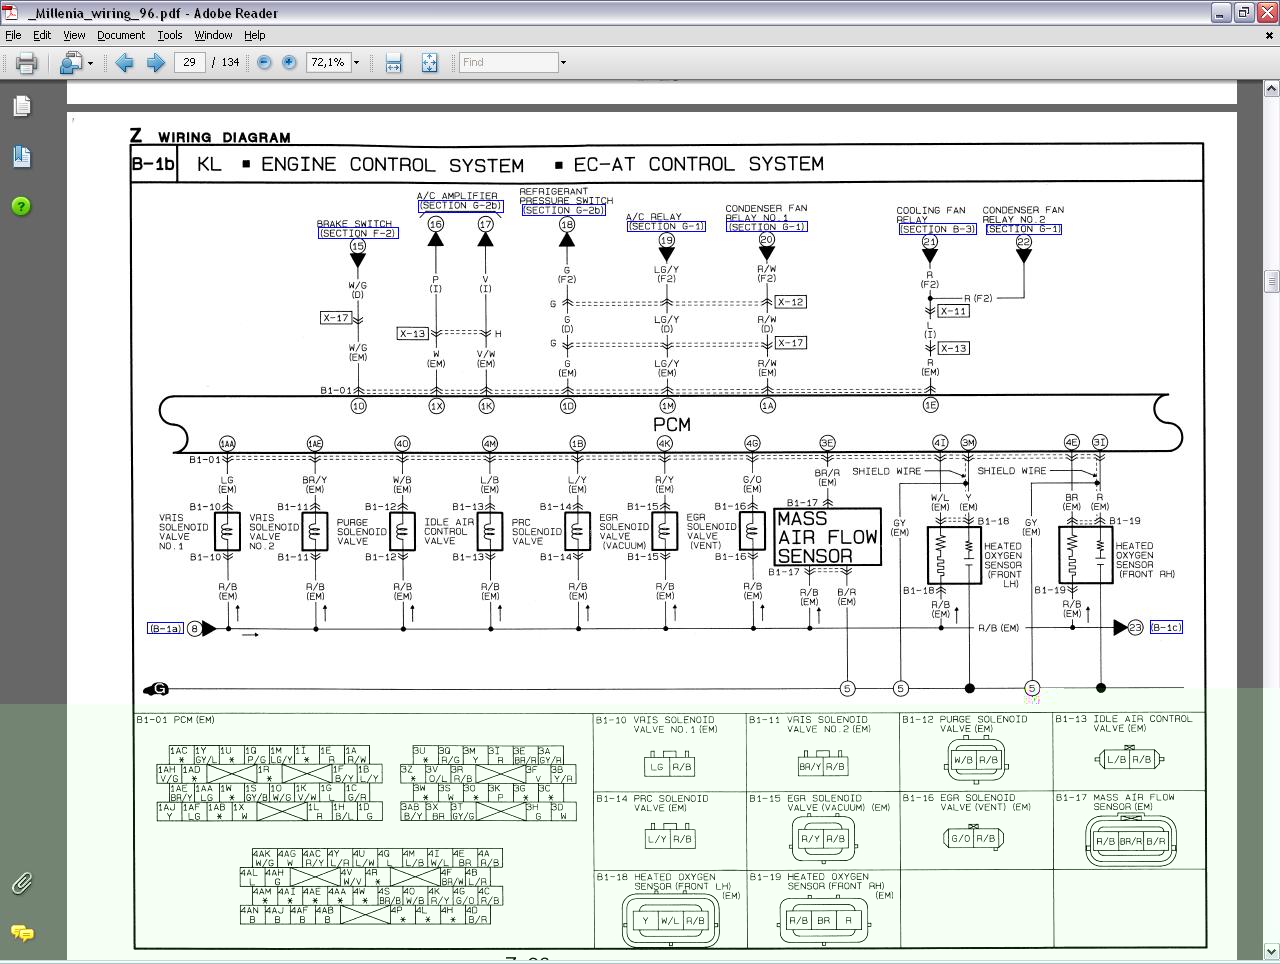This screenshot has width=1280, height=964.
Task: Click the 'PURGE SOLENOID VALVE' component label
Action: [x=360, y=532]
